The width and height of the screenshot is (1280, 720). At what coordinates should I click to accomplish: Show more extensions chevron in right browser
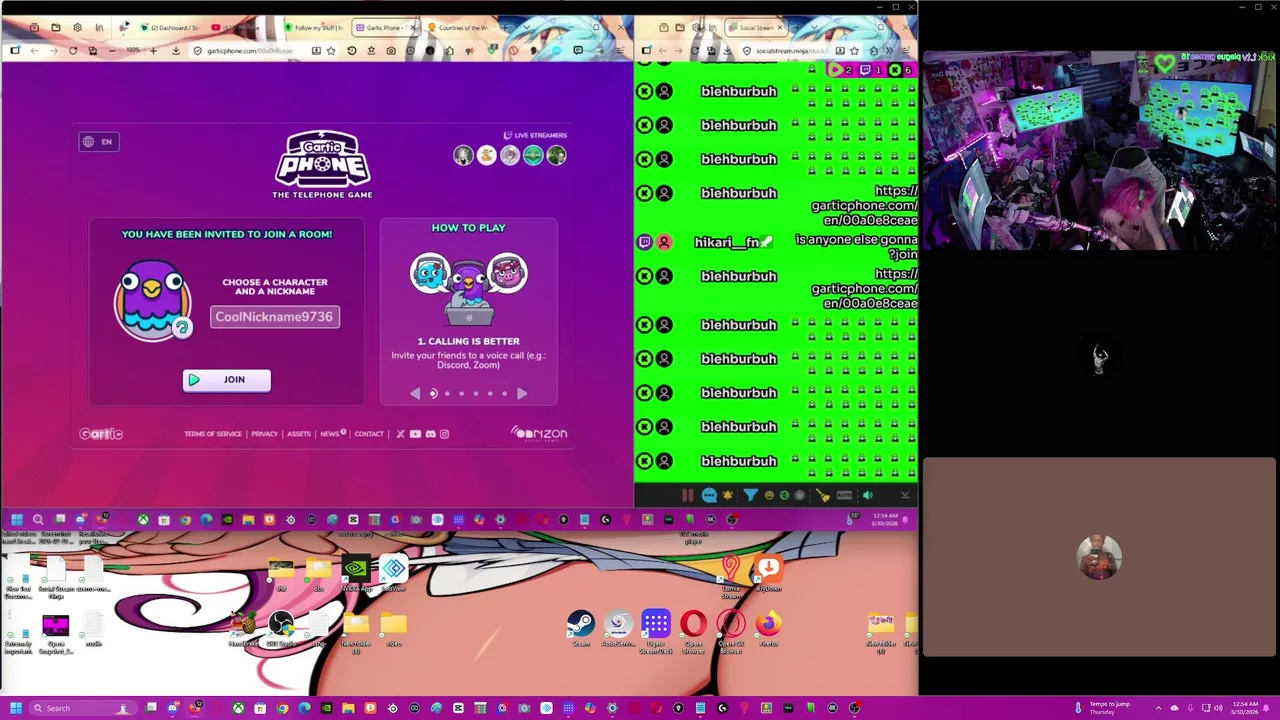point(890,51)
